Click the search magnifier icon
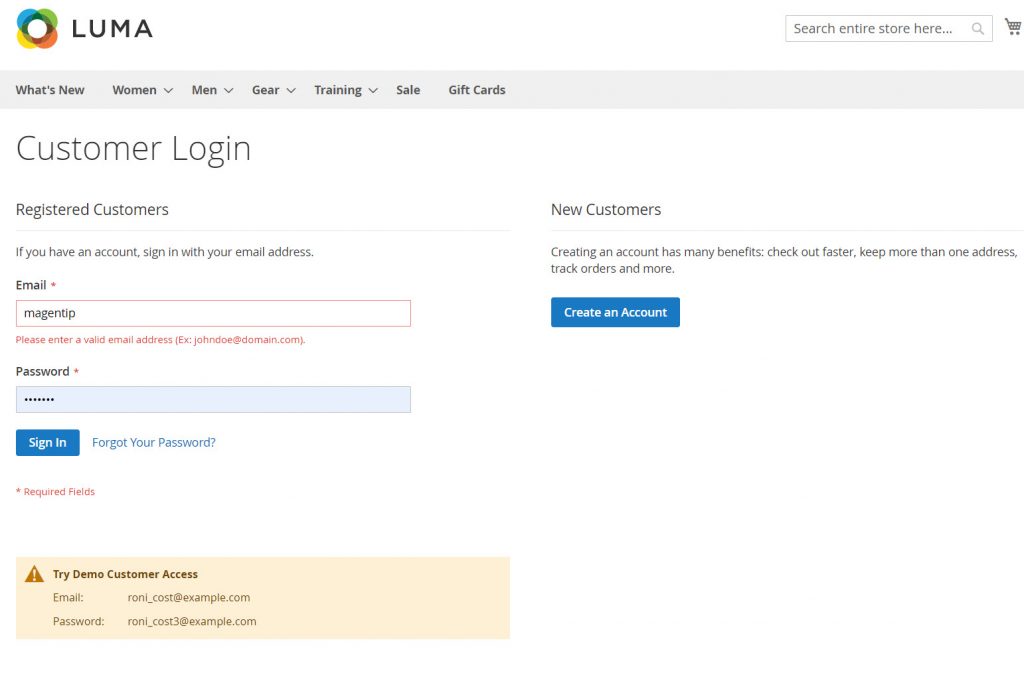Viewport: 1024px width, 679px height. [x=977, y=28]
